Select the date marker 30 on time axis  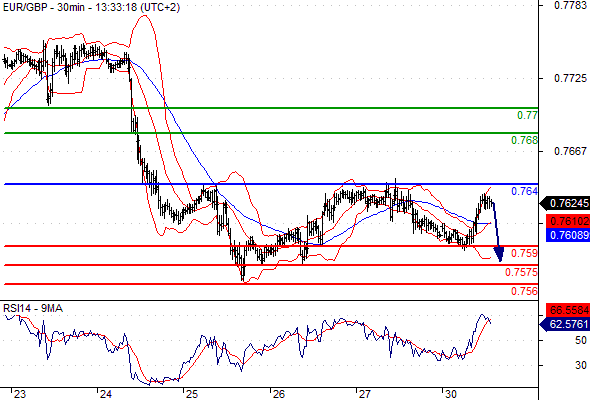point(450,394)
